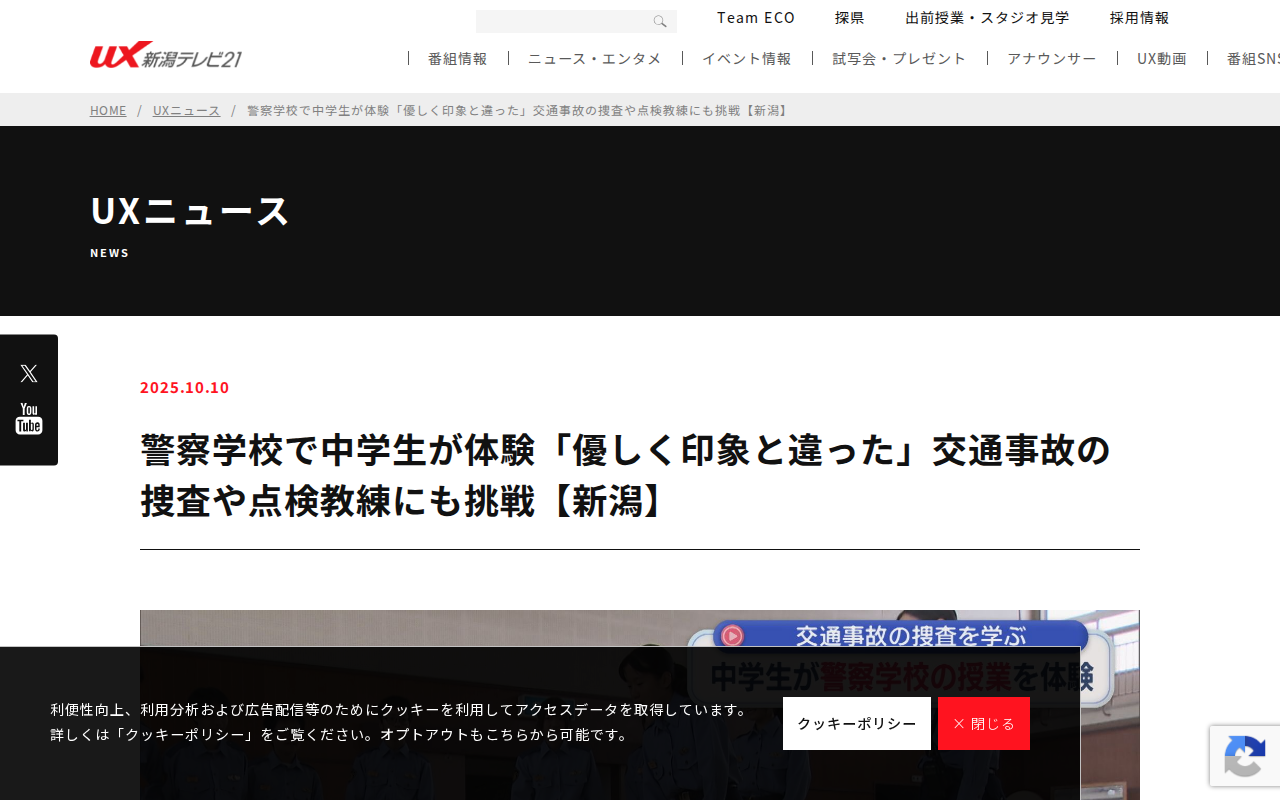
Task: Open the X social sidebar icon
Action: [29, 373]
